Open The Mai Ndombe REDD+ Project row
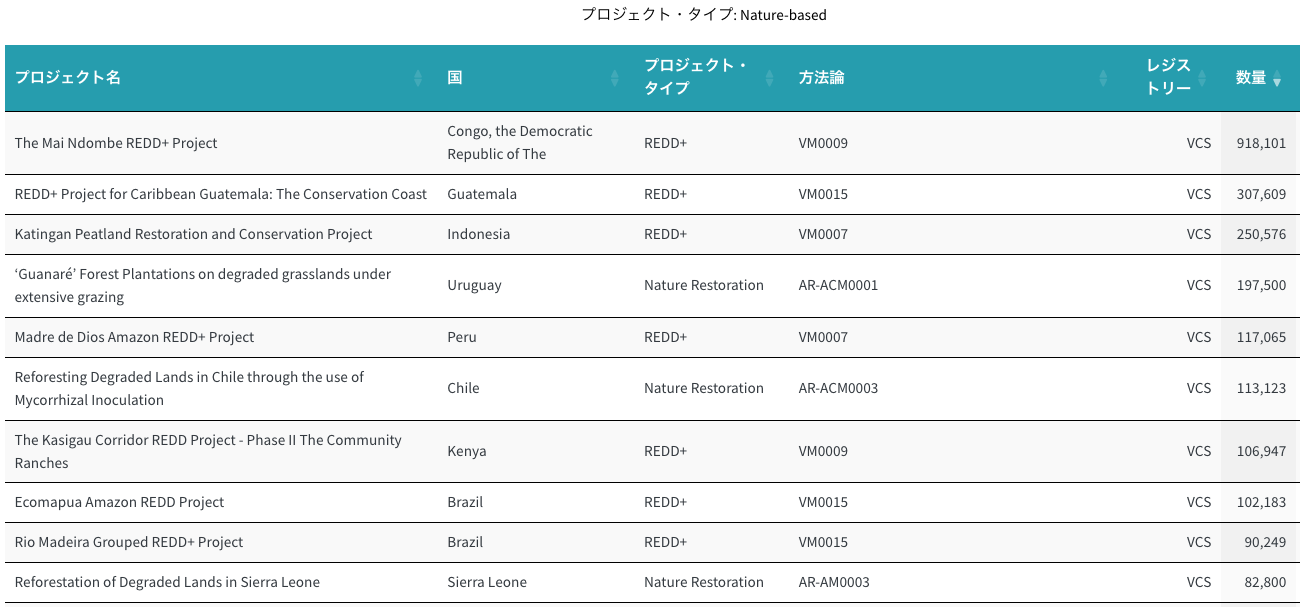1300x607 pixels. 116,143
